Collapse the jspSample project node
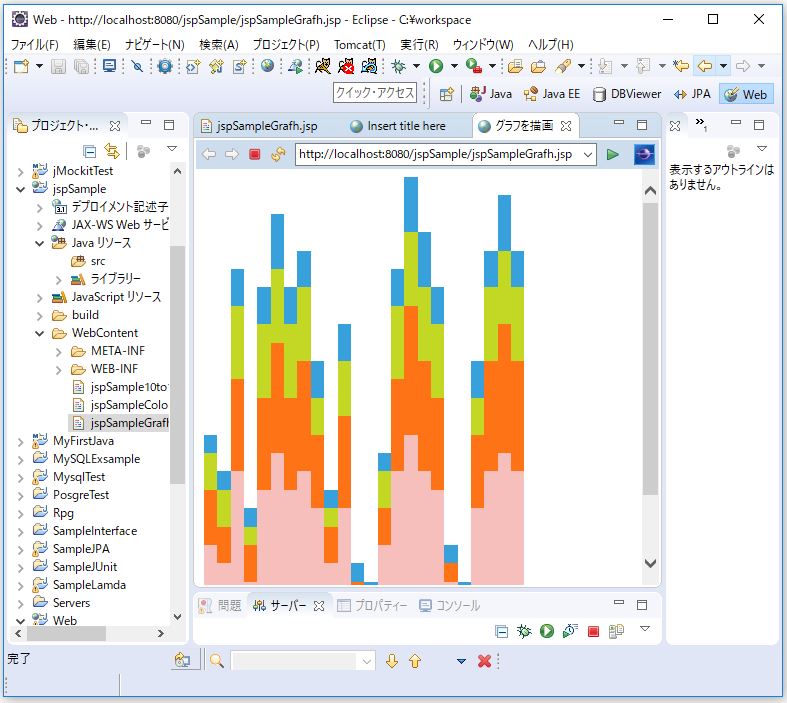This screenshot has height=703, width=787. (21, 189)
